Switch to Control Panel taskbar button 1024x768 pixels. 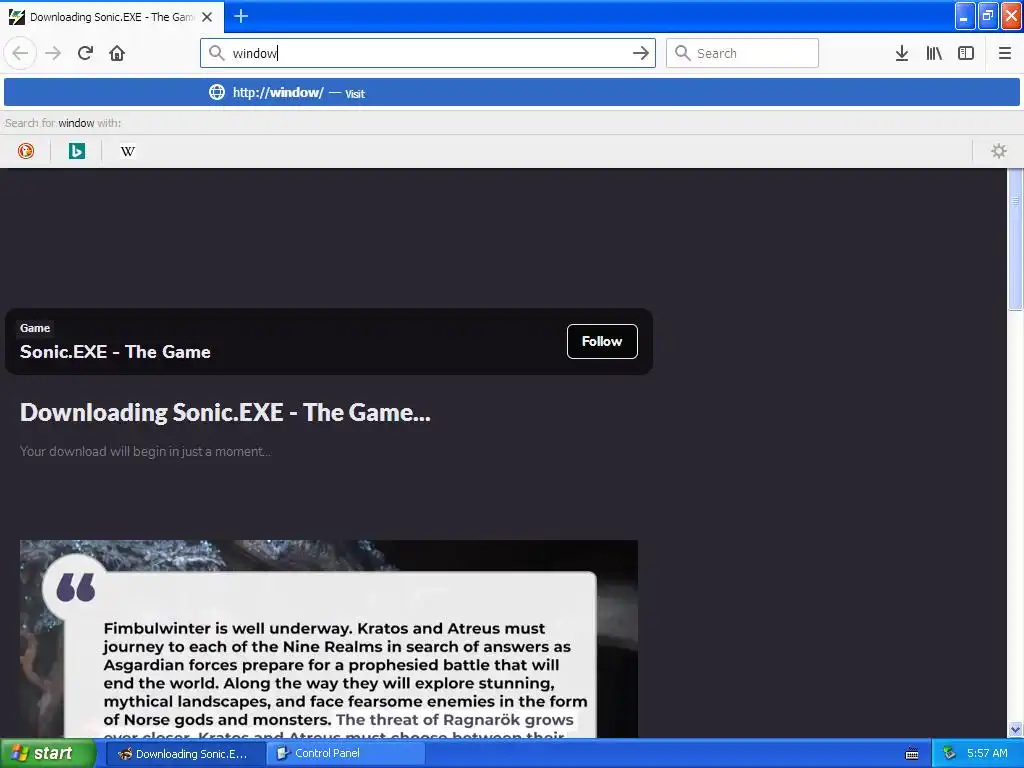coord(346,754)
